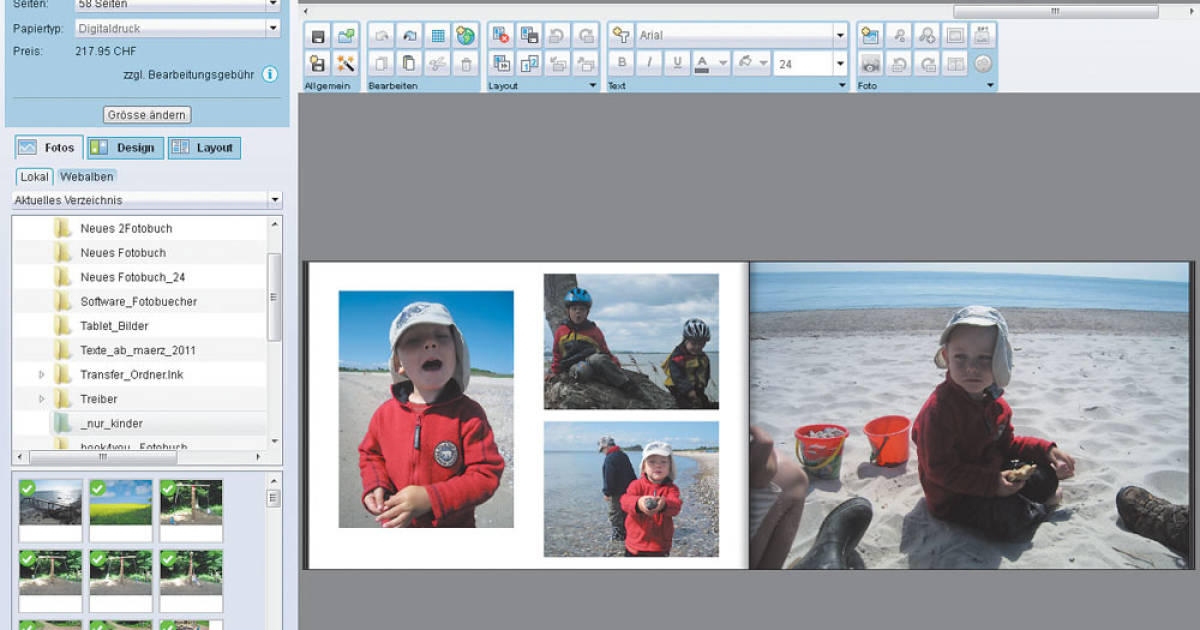Click the redo arrow in Bearbeiten
Viewport: 1200px width, 630px height.
coord(409,36)
